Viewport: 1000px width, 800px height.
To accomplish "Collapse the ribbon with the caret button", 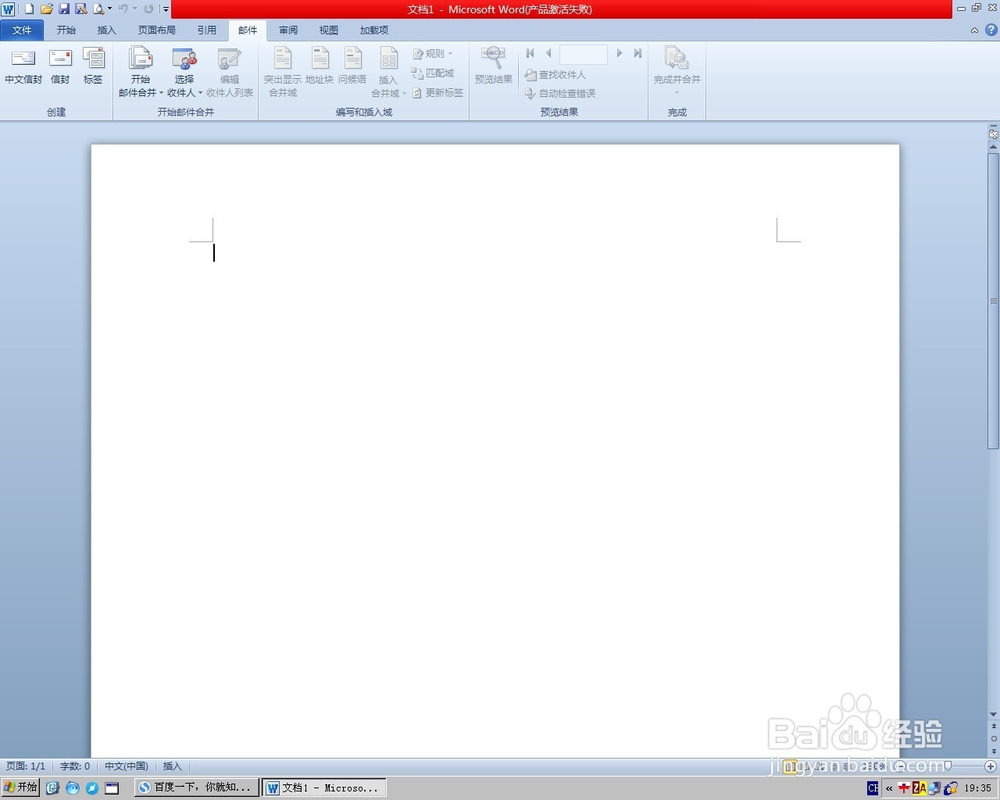I will [x=974, y=30].
